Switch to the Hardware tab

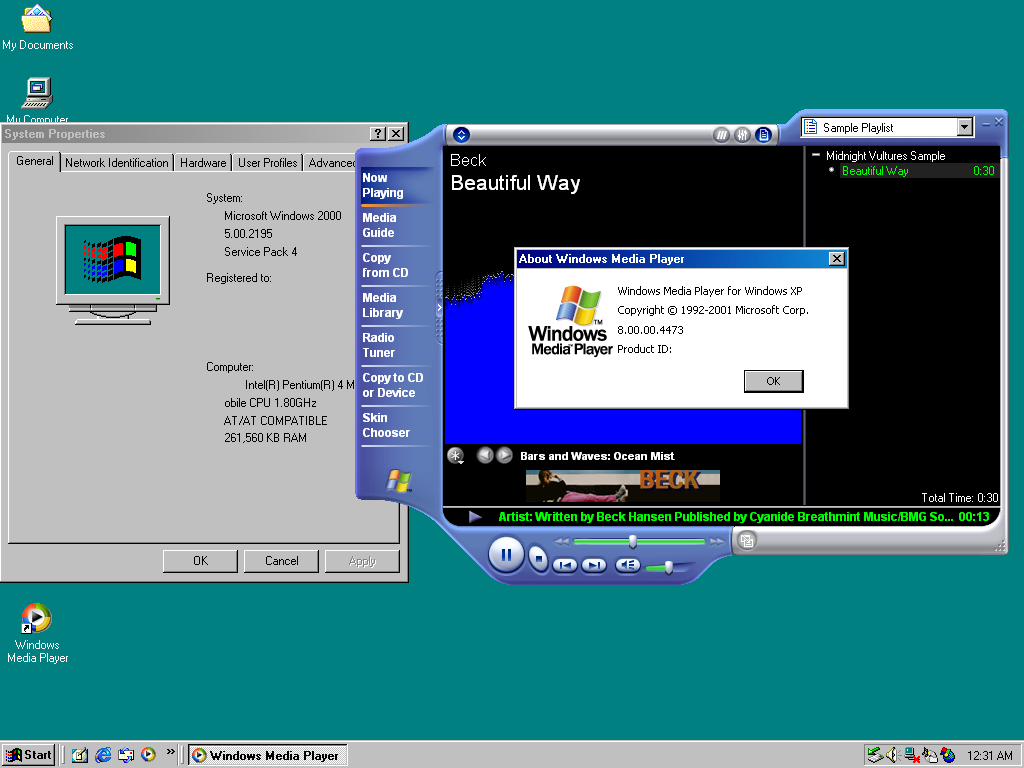point(203,163)
